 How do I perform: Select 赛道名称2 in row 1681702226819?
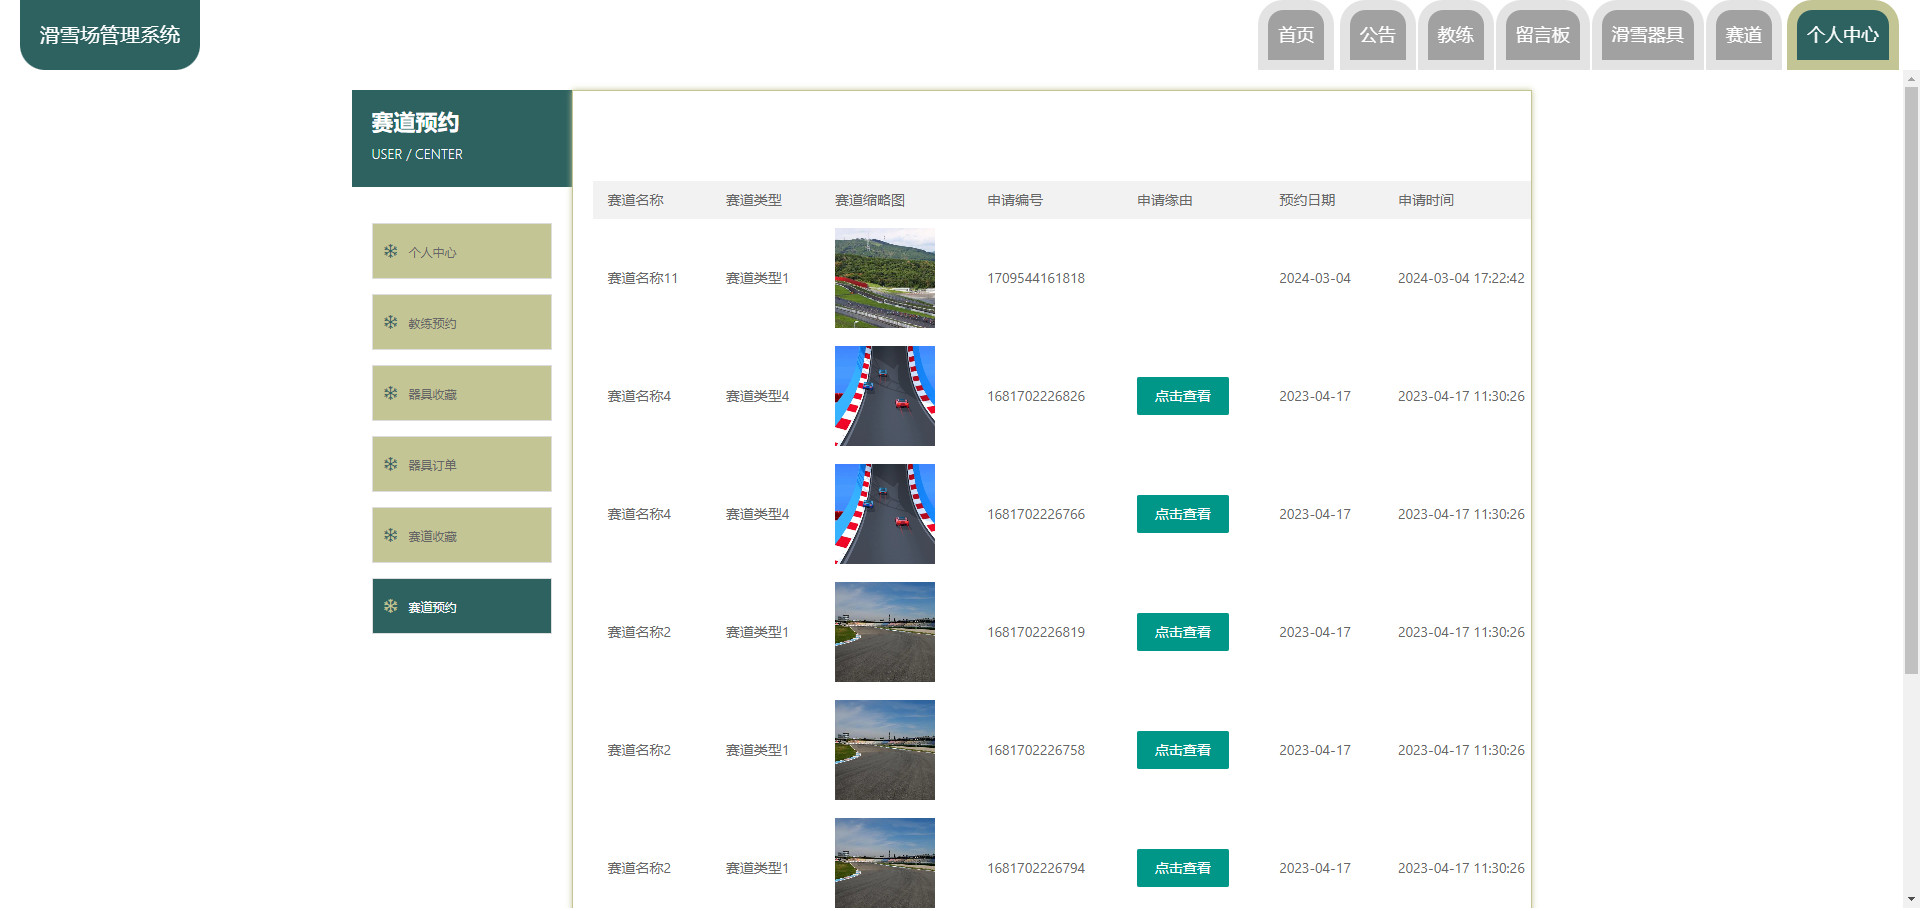(x=639, y=632)
